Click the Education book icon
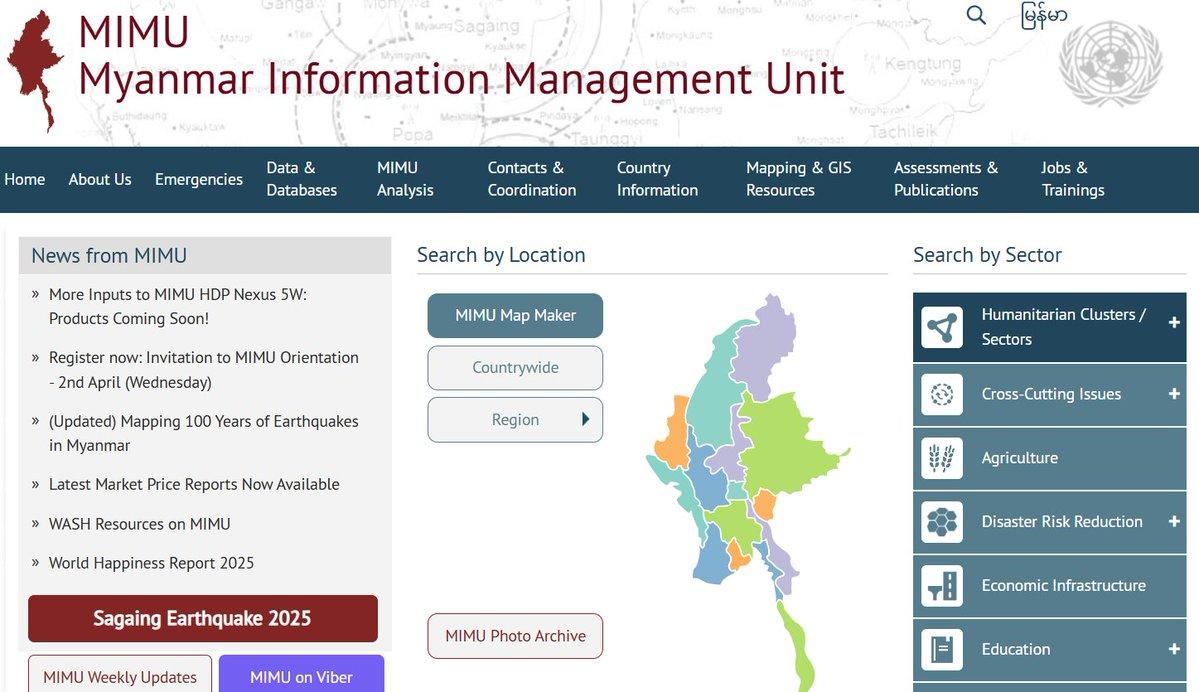 pyautogui.click(x=942, y=649)
